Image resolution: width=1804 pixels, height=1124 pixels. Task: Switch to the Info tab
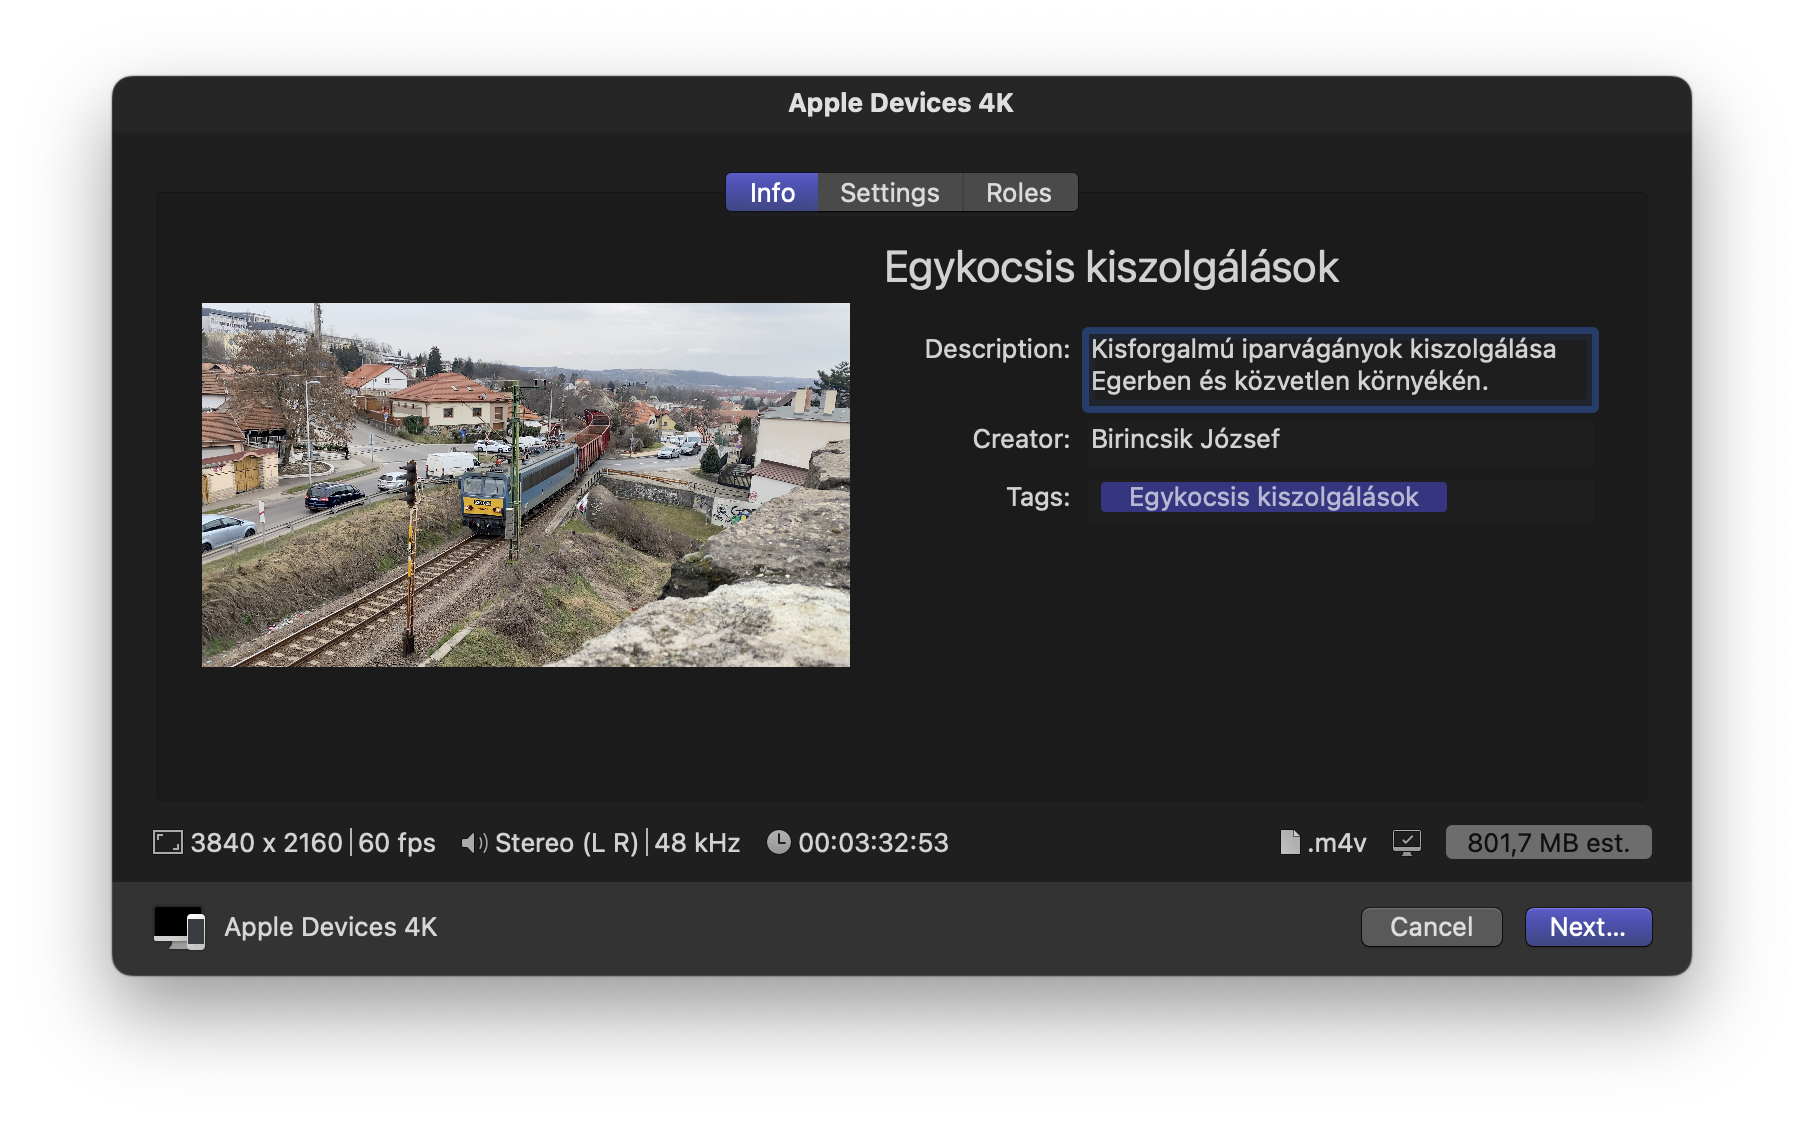pos(772,192)
